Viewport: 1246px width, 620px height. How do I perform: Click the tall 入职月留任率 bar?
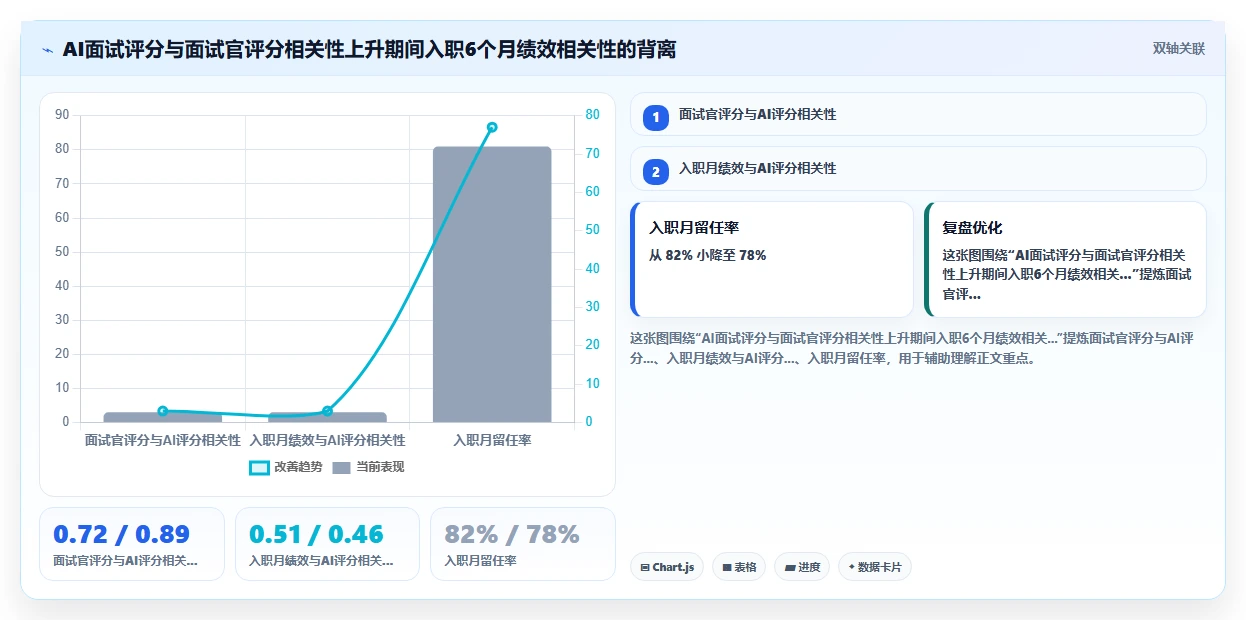pyautogui.click(x=492, y=284)
